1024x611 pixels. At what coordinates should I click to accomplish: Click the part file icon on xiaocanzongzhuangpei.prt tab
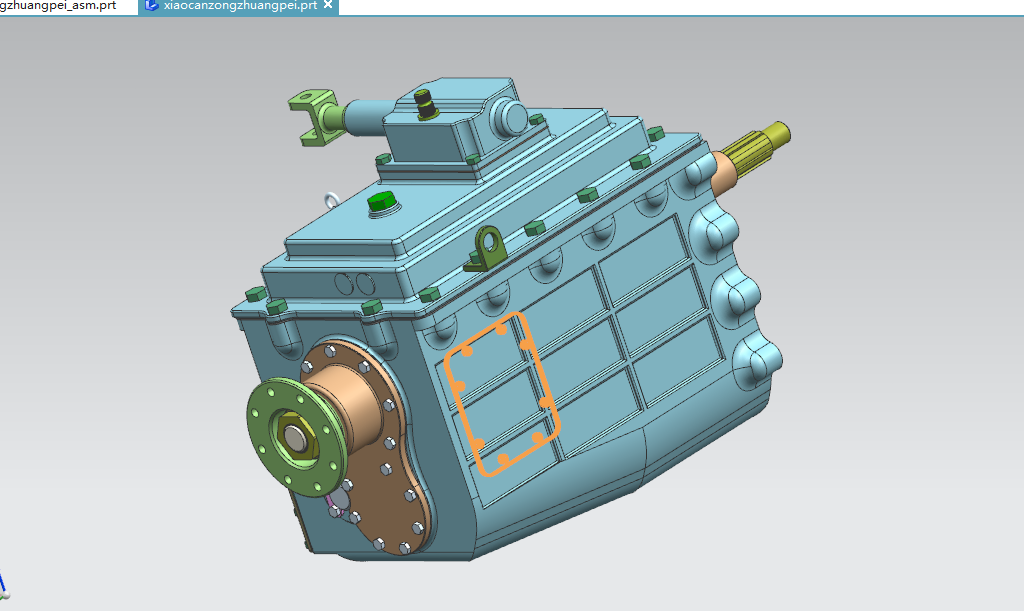(x=152, y=6)
